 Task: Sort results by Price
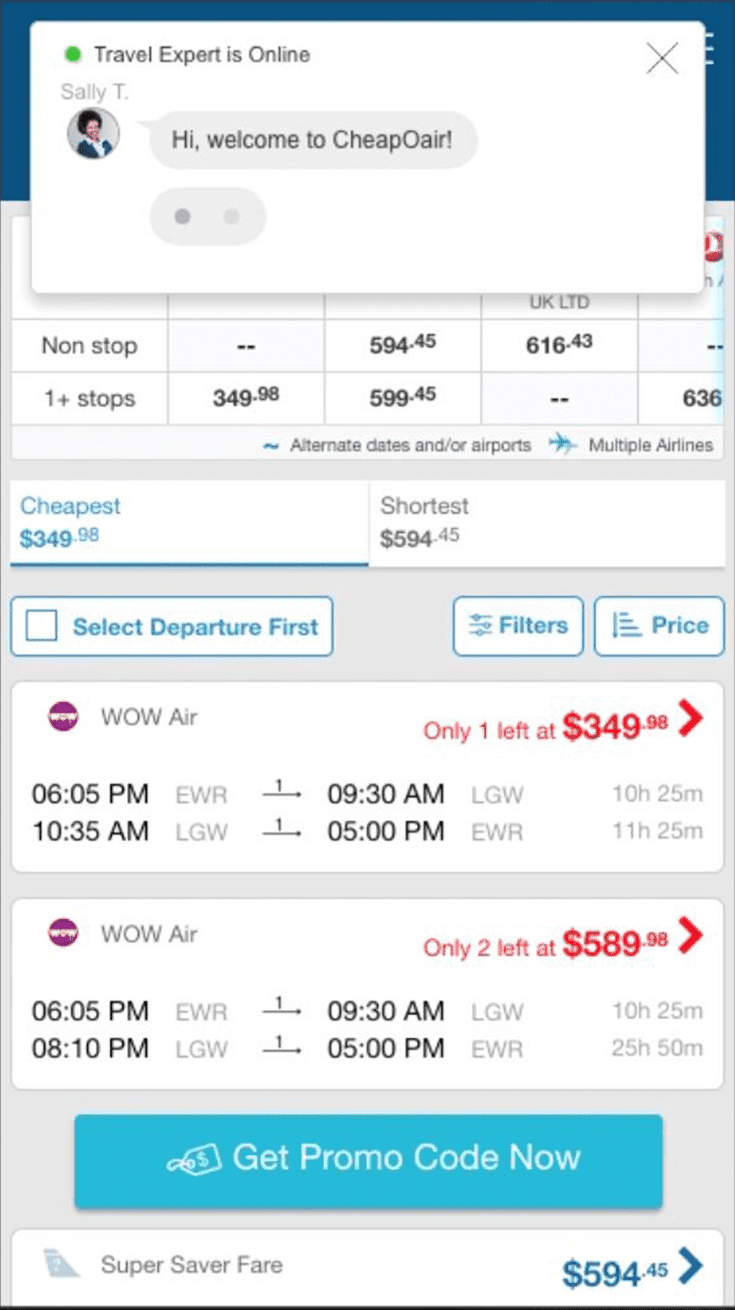tap(659, 626)
